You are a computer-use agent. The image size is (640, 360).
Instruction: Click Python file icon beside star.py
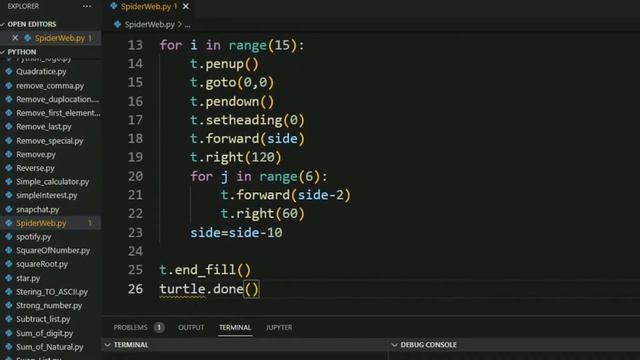pyautogui.click(x=9, y=278)
